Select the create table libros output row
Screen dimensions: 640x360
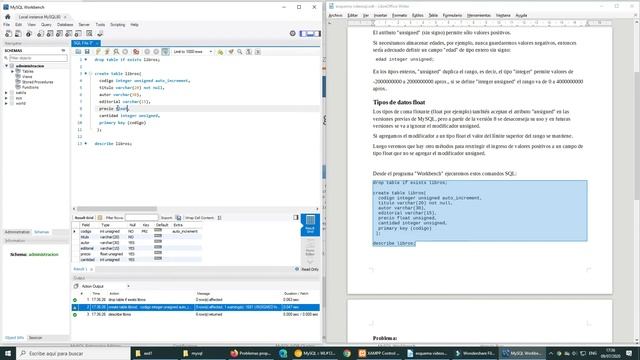pyautogui.click(x=196, y=307)
